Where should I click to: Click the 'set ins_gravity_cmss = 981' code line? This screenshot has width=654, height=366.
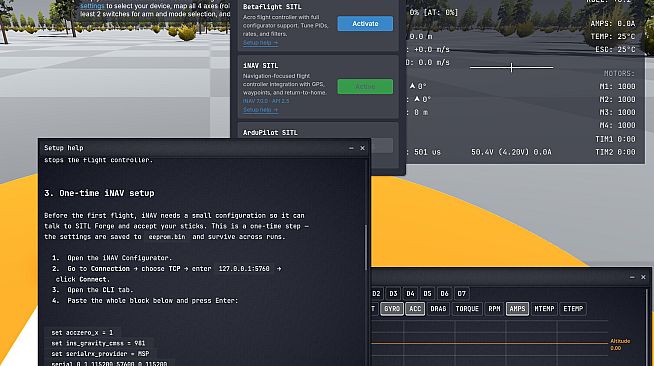[x=98, y=343]
